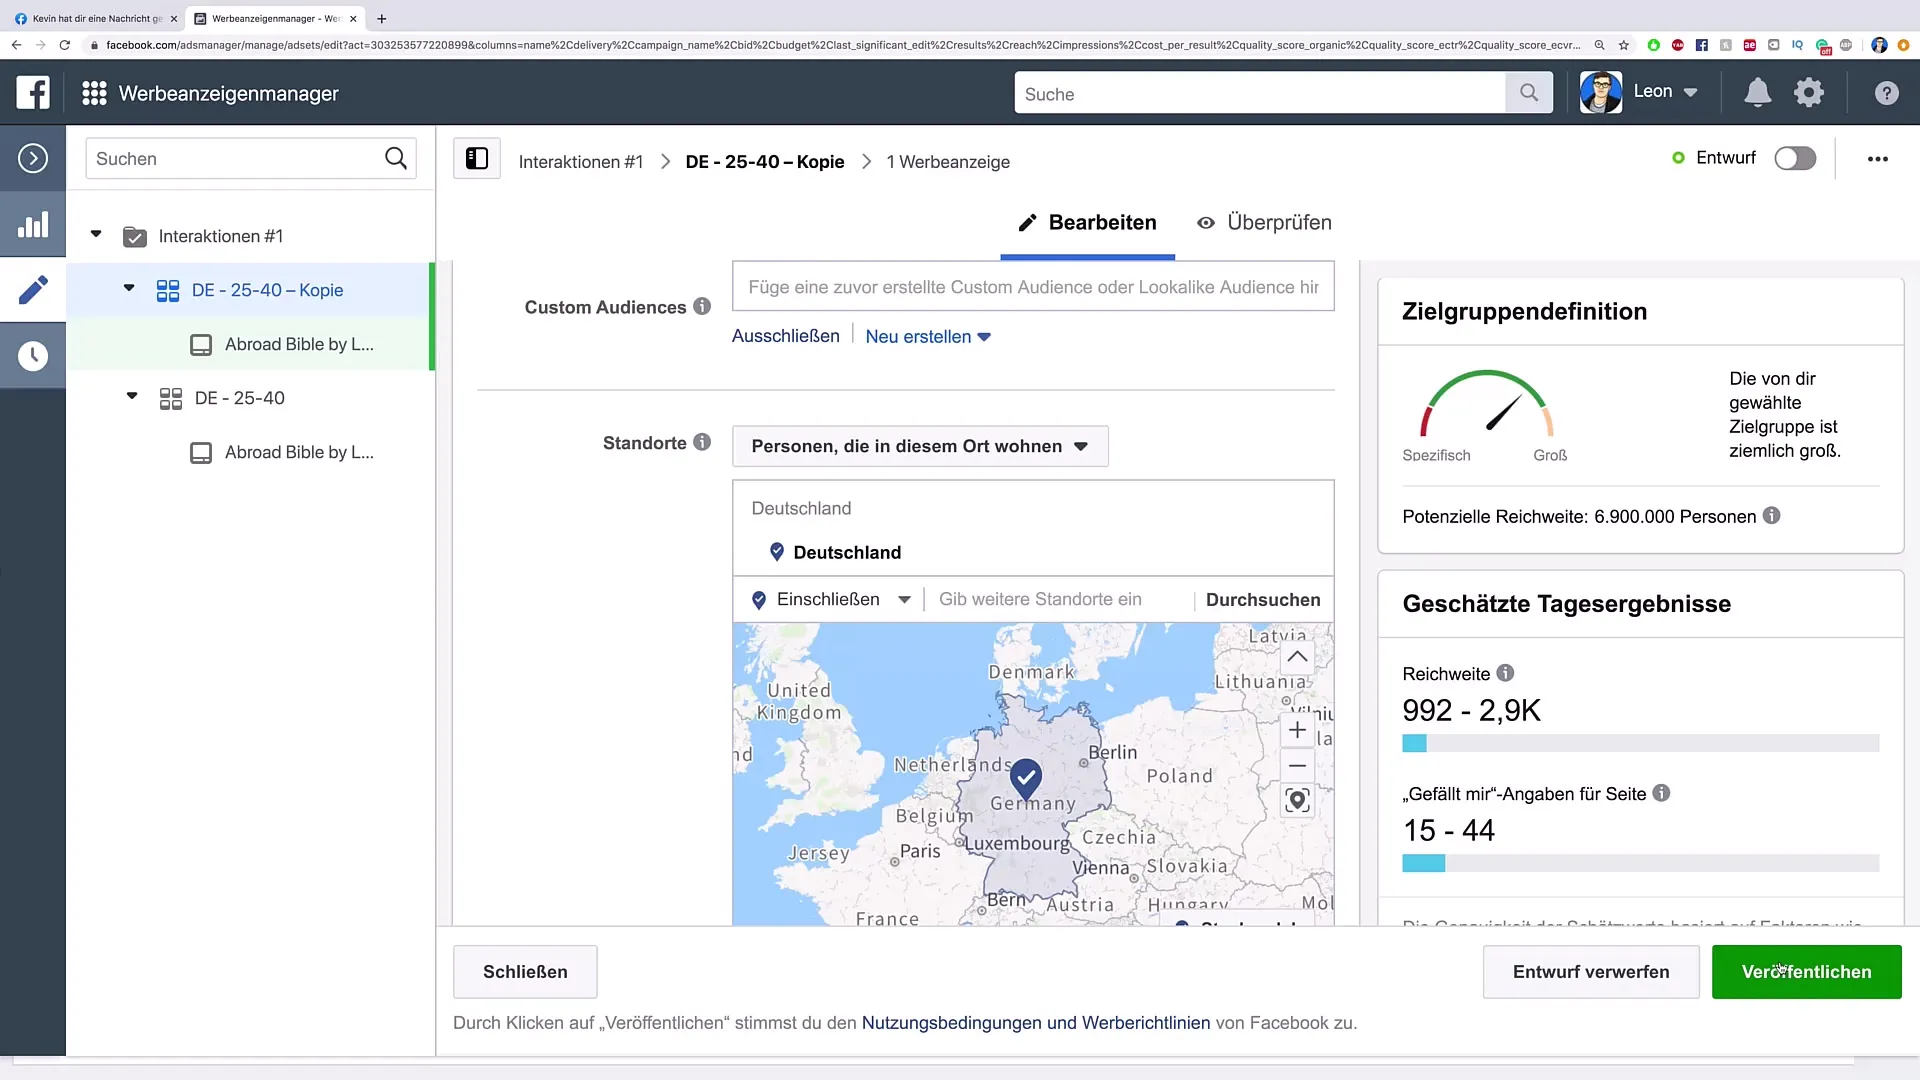1920x1080 pixels.
Task: Select the Werbeanzeigenmanager browser tab
Action: 276,18
